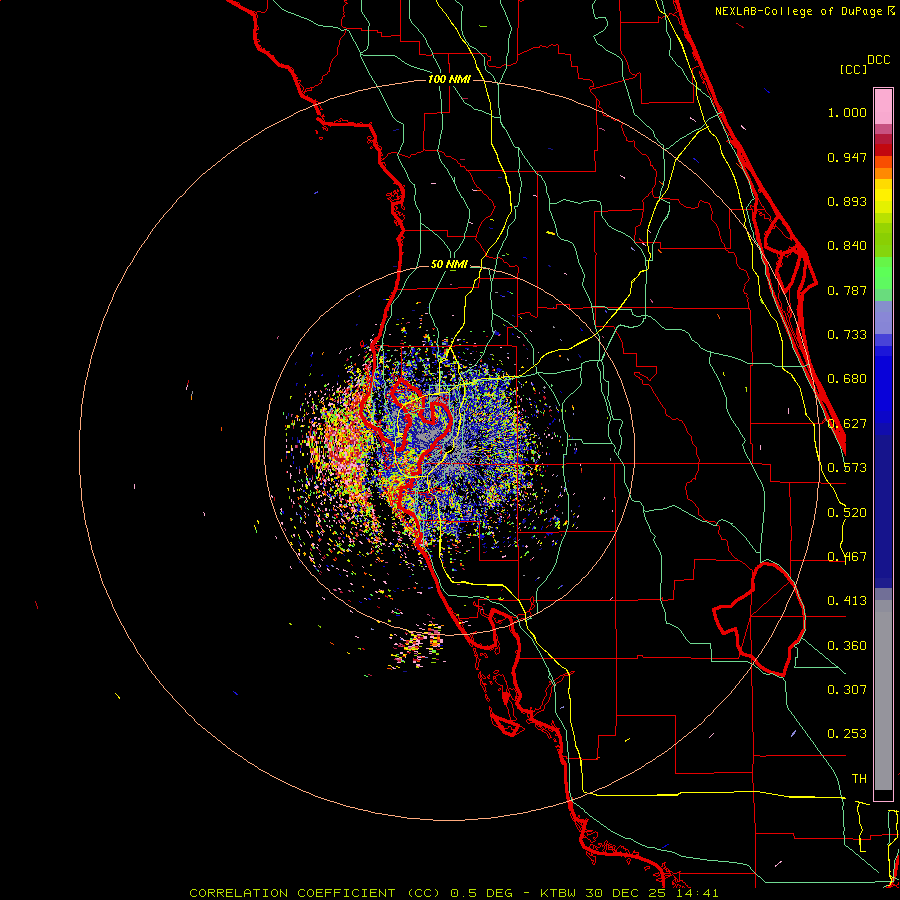The image size is (900, 900).
Task: Select the pink swatch atop the color bar
Action: coord(883,107)
